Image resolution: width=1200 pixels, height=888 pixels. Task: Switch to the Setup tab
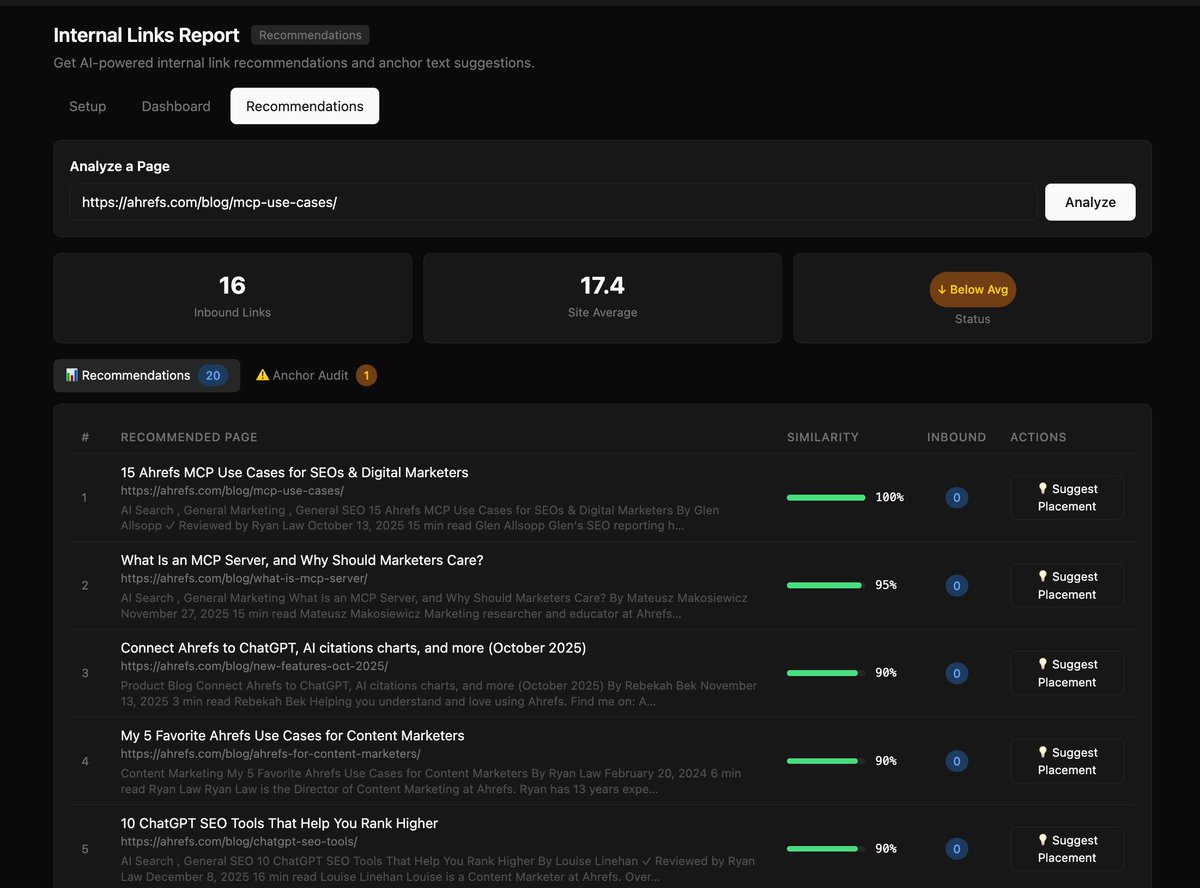pyautogui.click(x=87, y=106)
